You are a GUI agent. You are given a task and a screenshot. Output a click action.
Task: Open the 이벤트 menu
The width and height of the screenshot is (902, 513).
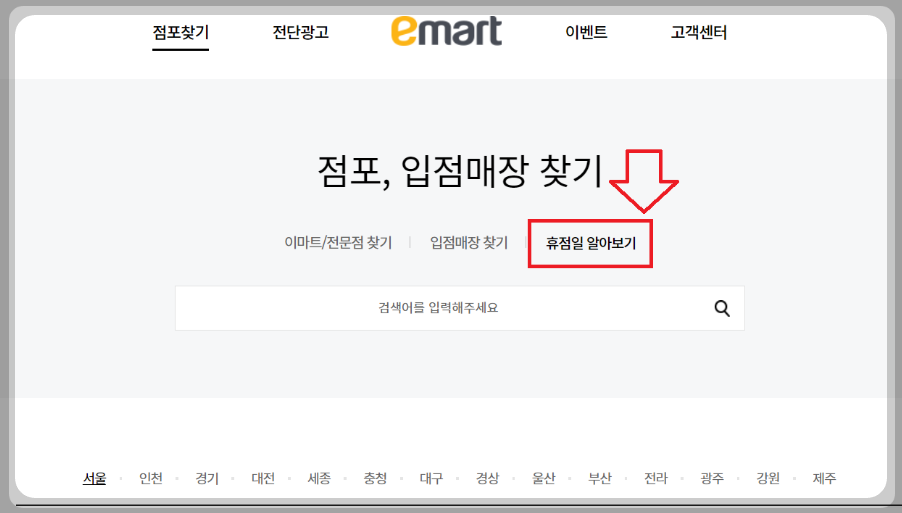click(586, 32)
